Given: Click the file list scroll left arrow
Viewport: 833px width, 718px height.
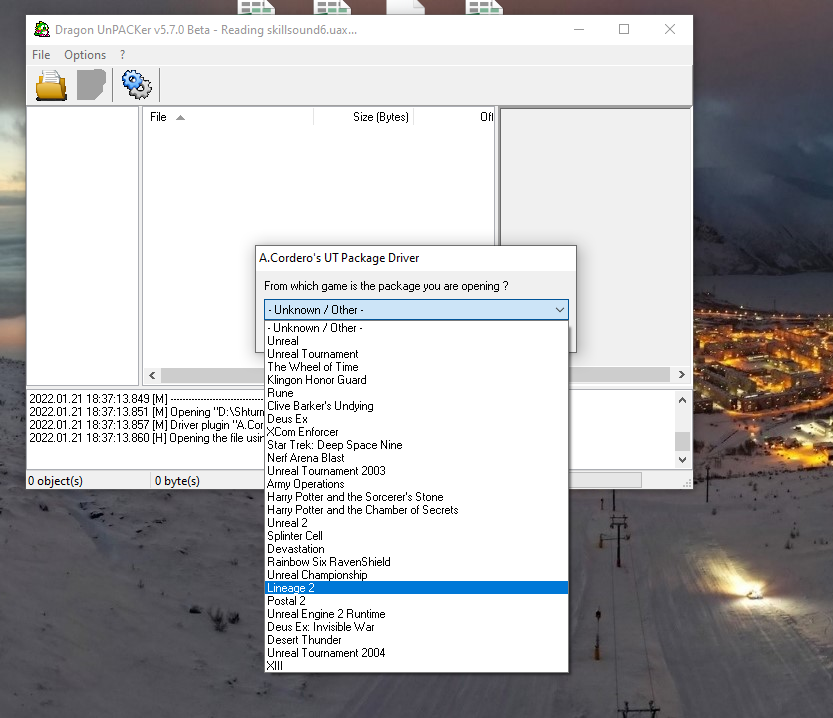Looking at the screenshot, I should click(x=152, y=375).
